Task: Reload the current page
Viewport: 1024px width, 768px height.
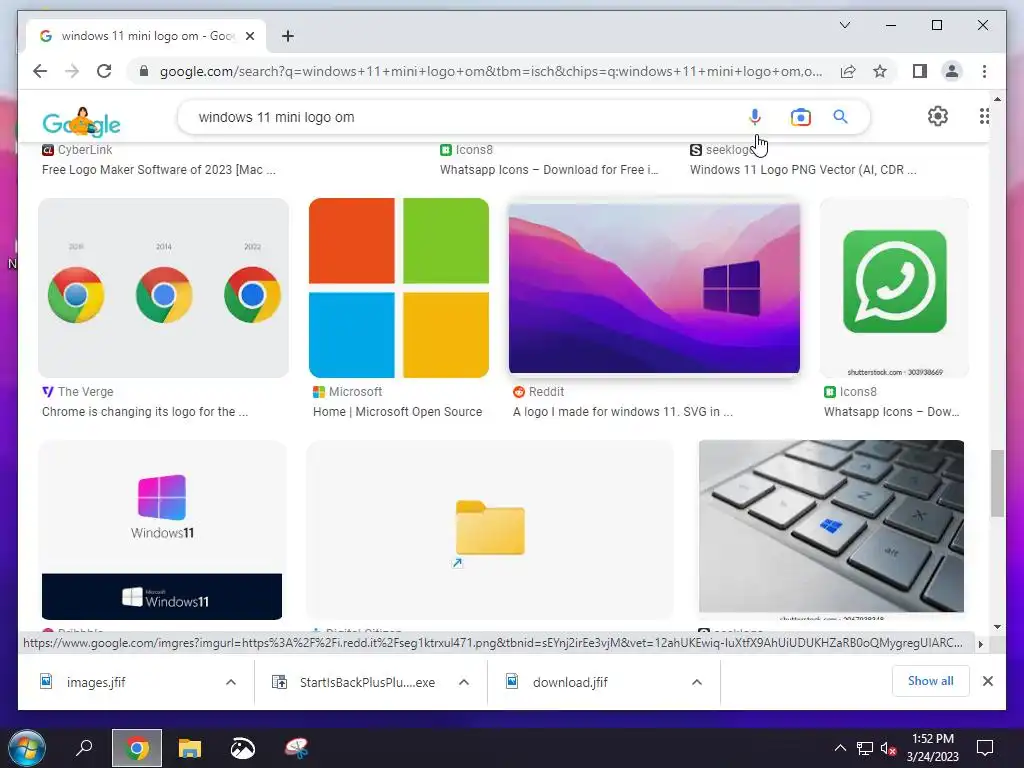Action: [104, 71]
